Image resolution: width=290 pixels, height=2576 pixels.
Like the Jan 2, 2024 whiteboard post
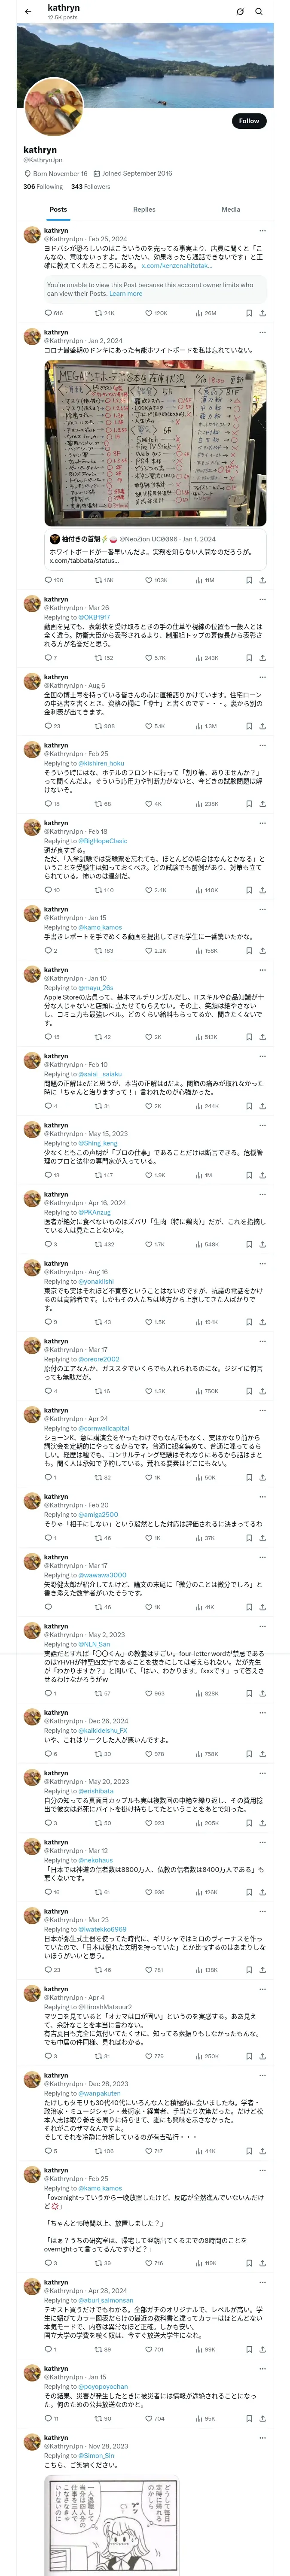coord(149,580)
